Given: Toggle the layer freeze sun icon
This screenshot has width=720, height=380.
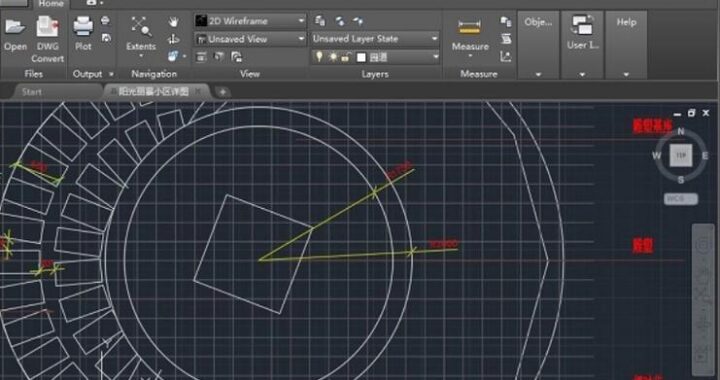Looking at the screenshot, I should click(x=333, y=57).
